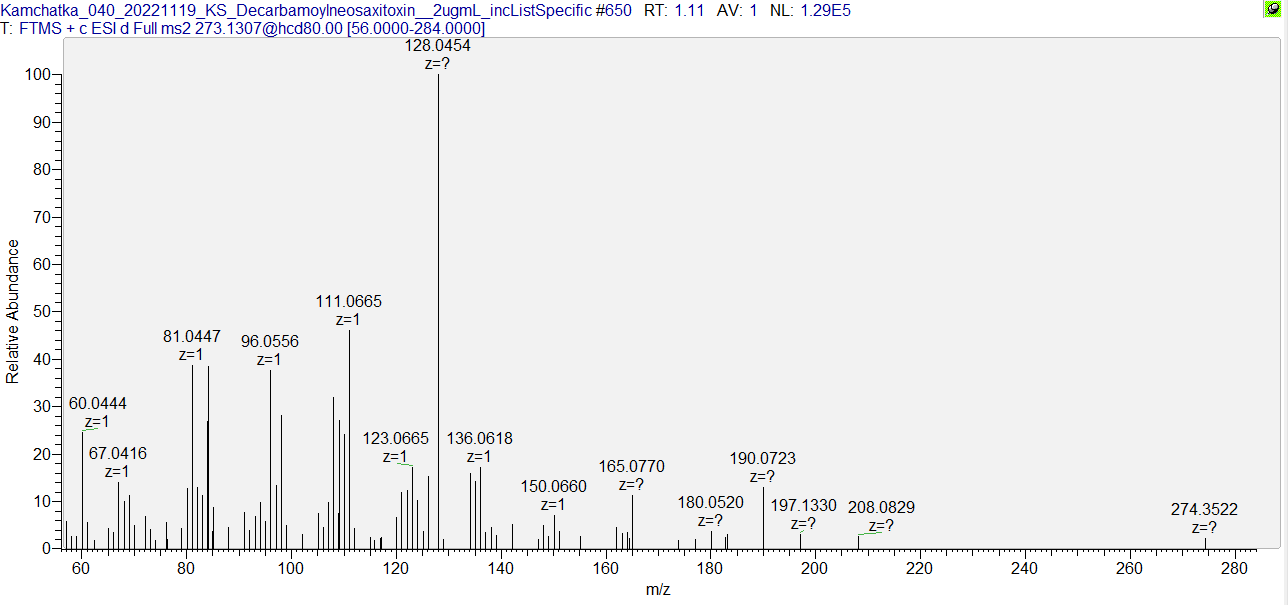Viewport: 1288px width, 605px height.
Task: Click the Relative Abundance axis title
Action: coord(13,311)
